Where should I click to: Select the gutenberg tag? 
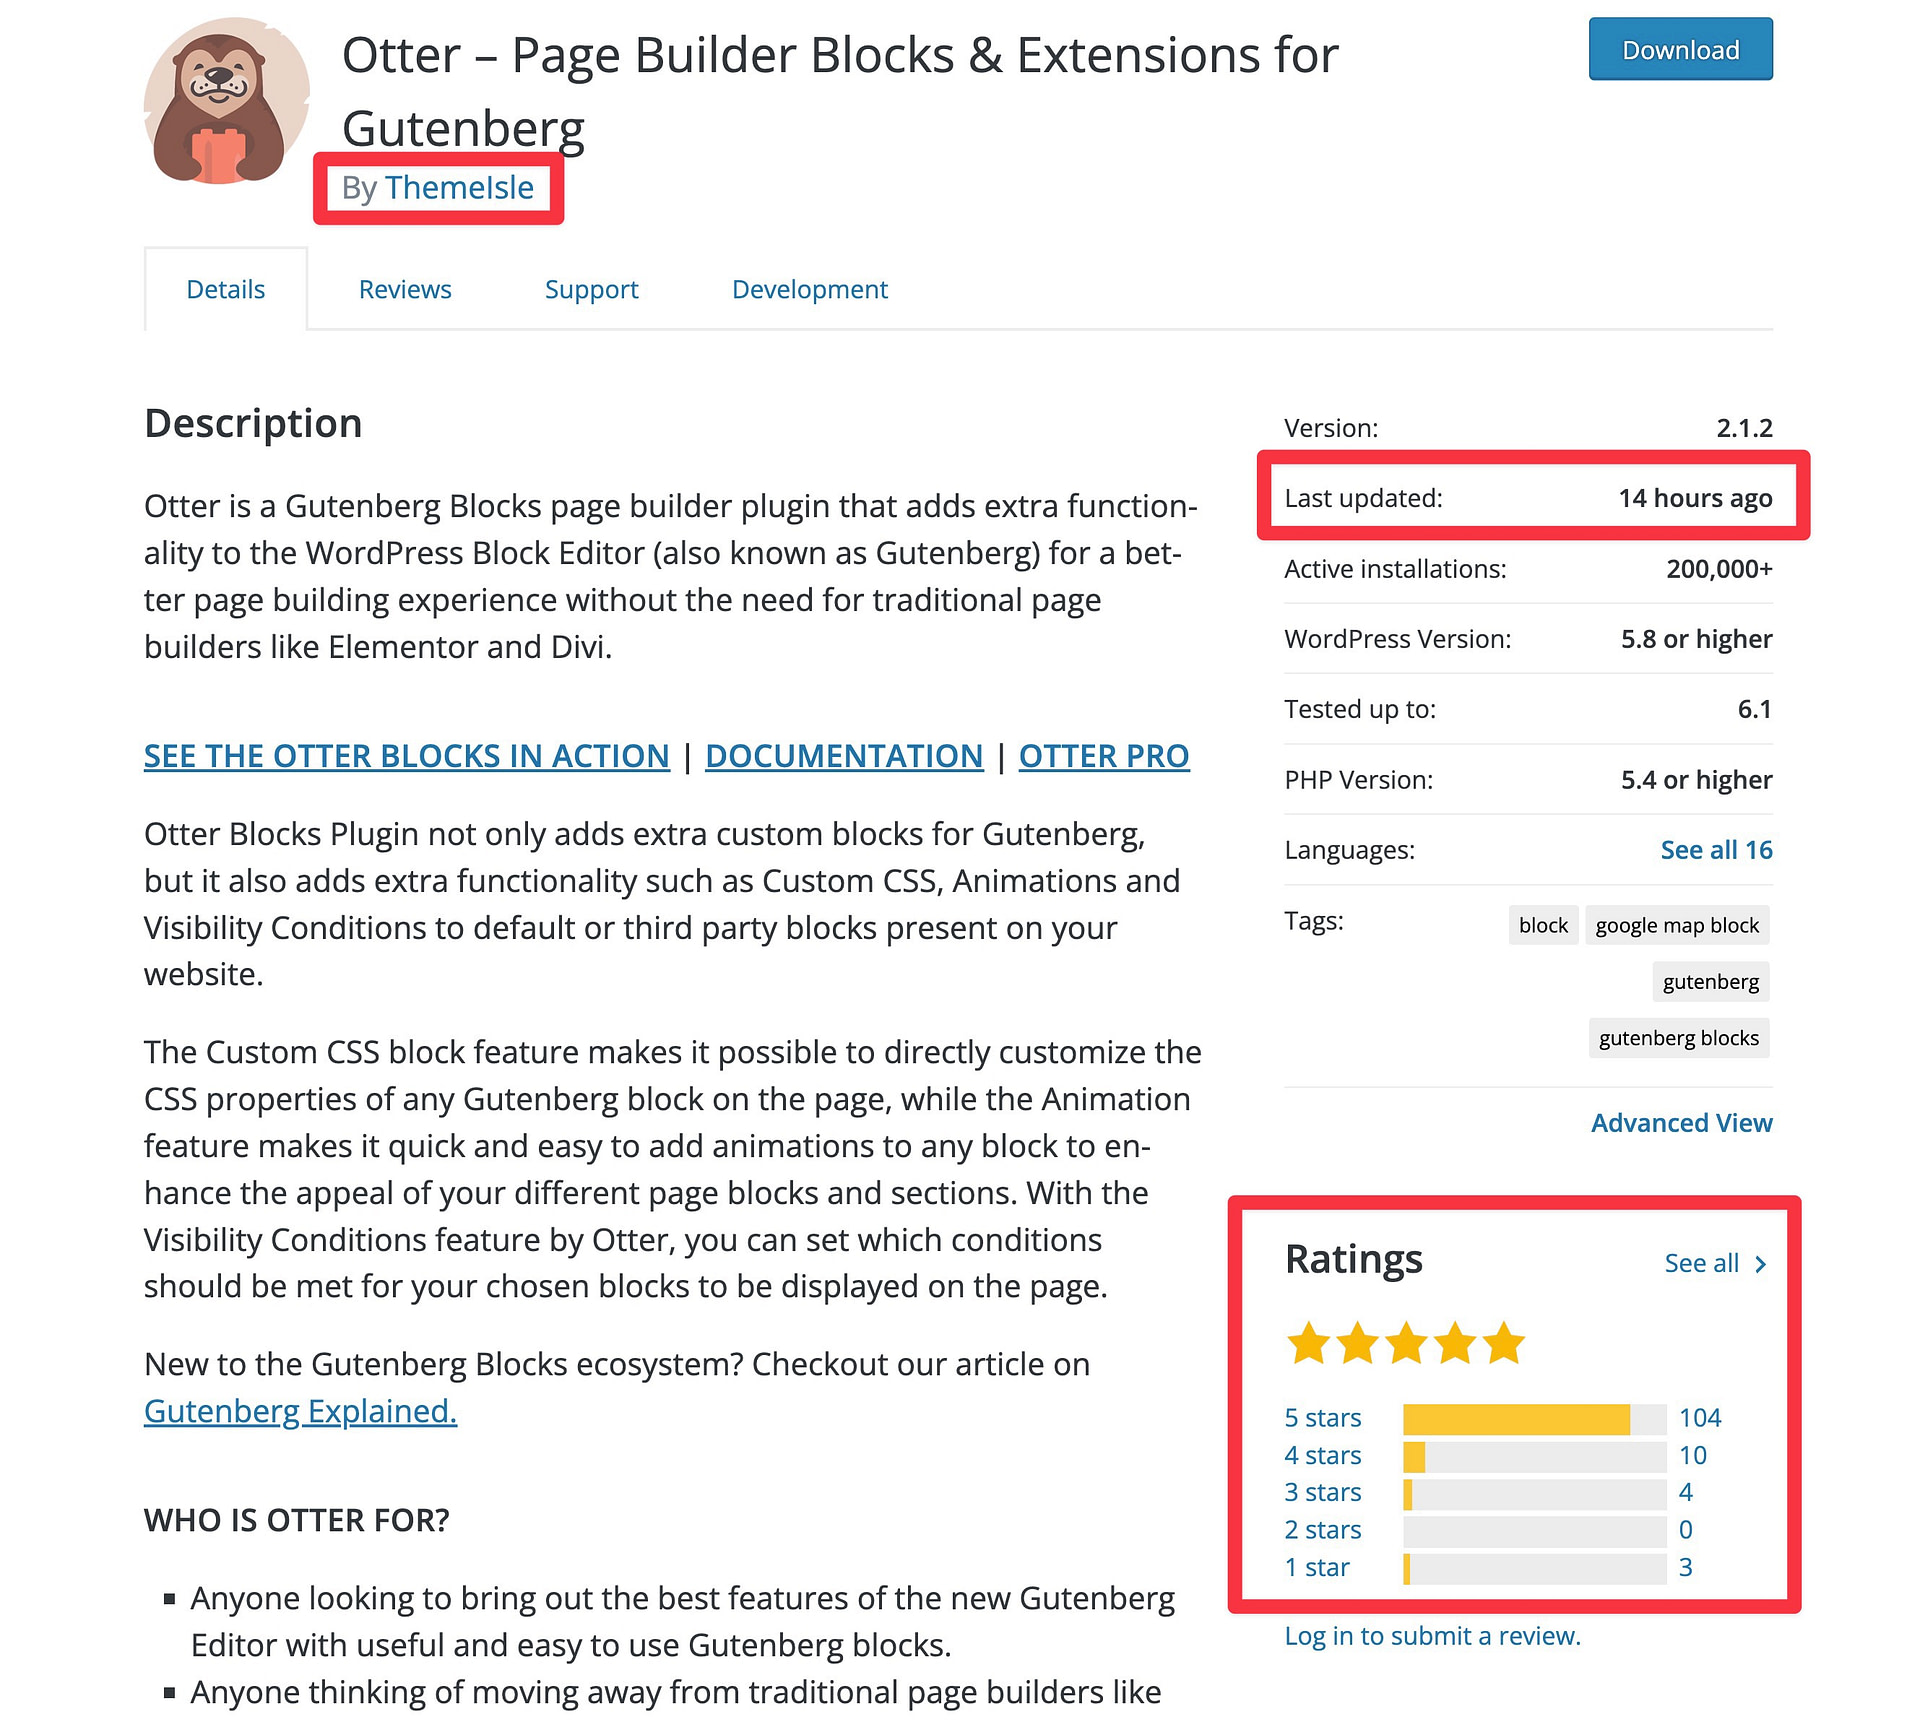click(1709, 981)
